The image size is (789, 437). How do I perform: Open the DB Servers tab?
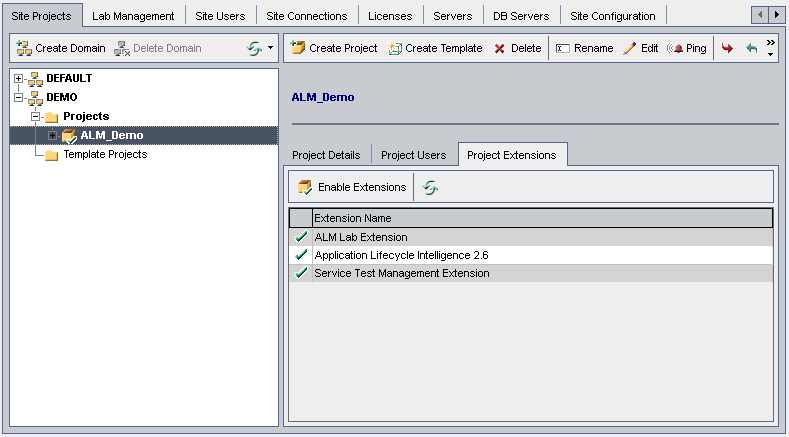(521, 16)
